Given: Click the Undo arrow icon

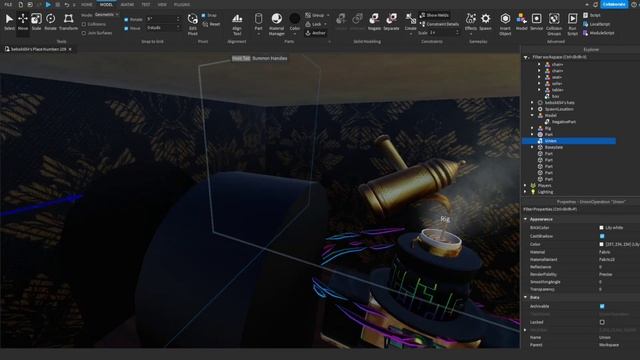Looking at the screenshot, I should point(67,4).
